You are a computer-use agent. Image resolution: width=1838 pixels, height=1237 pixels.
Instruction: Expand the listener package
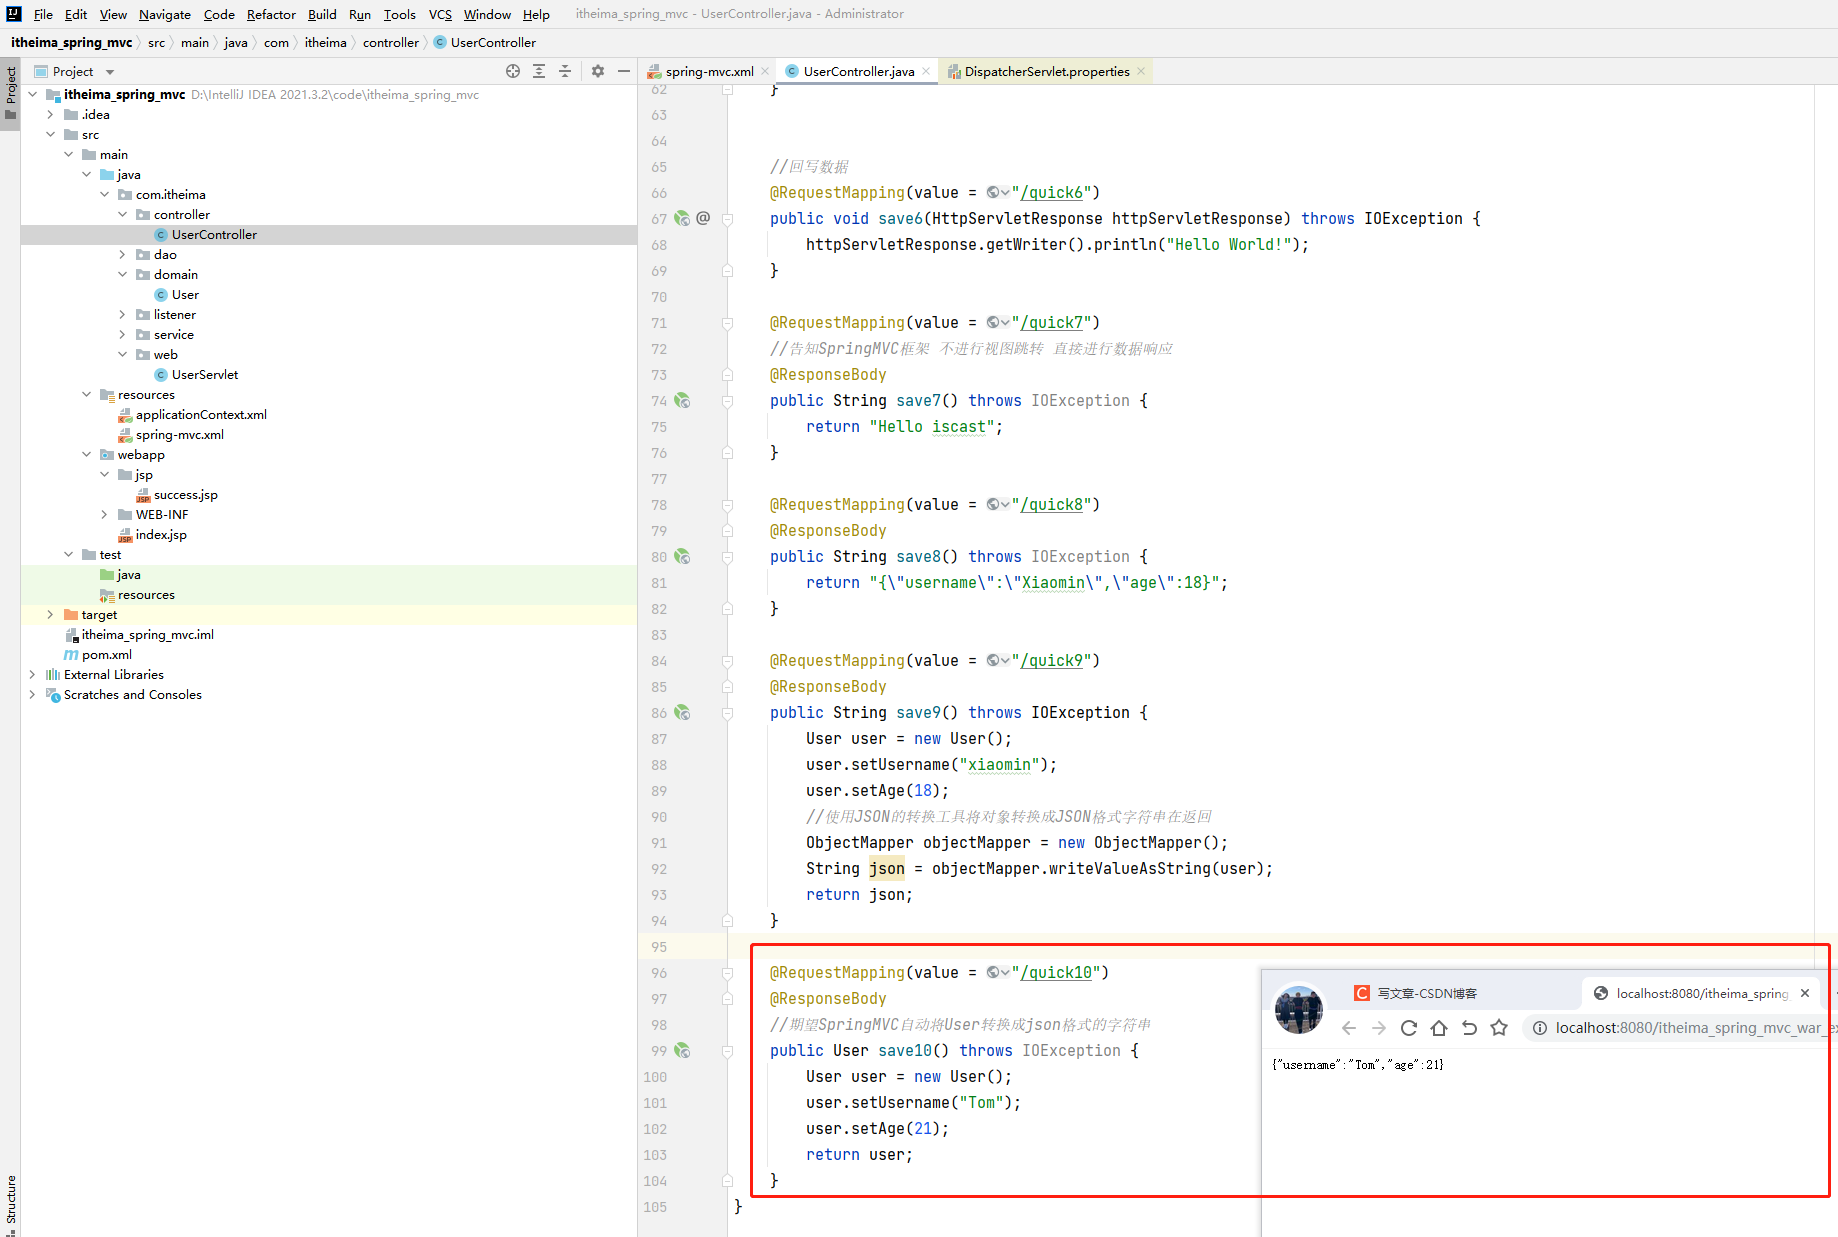click(123, 314)
